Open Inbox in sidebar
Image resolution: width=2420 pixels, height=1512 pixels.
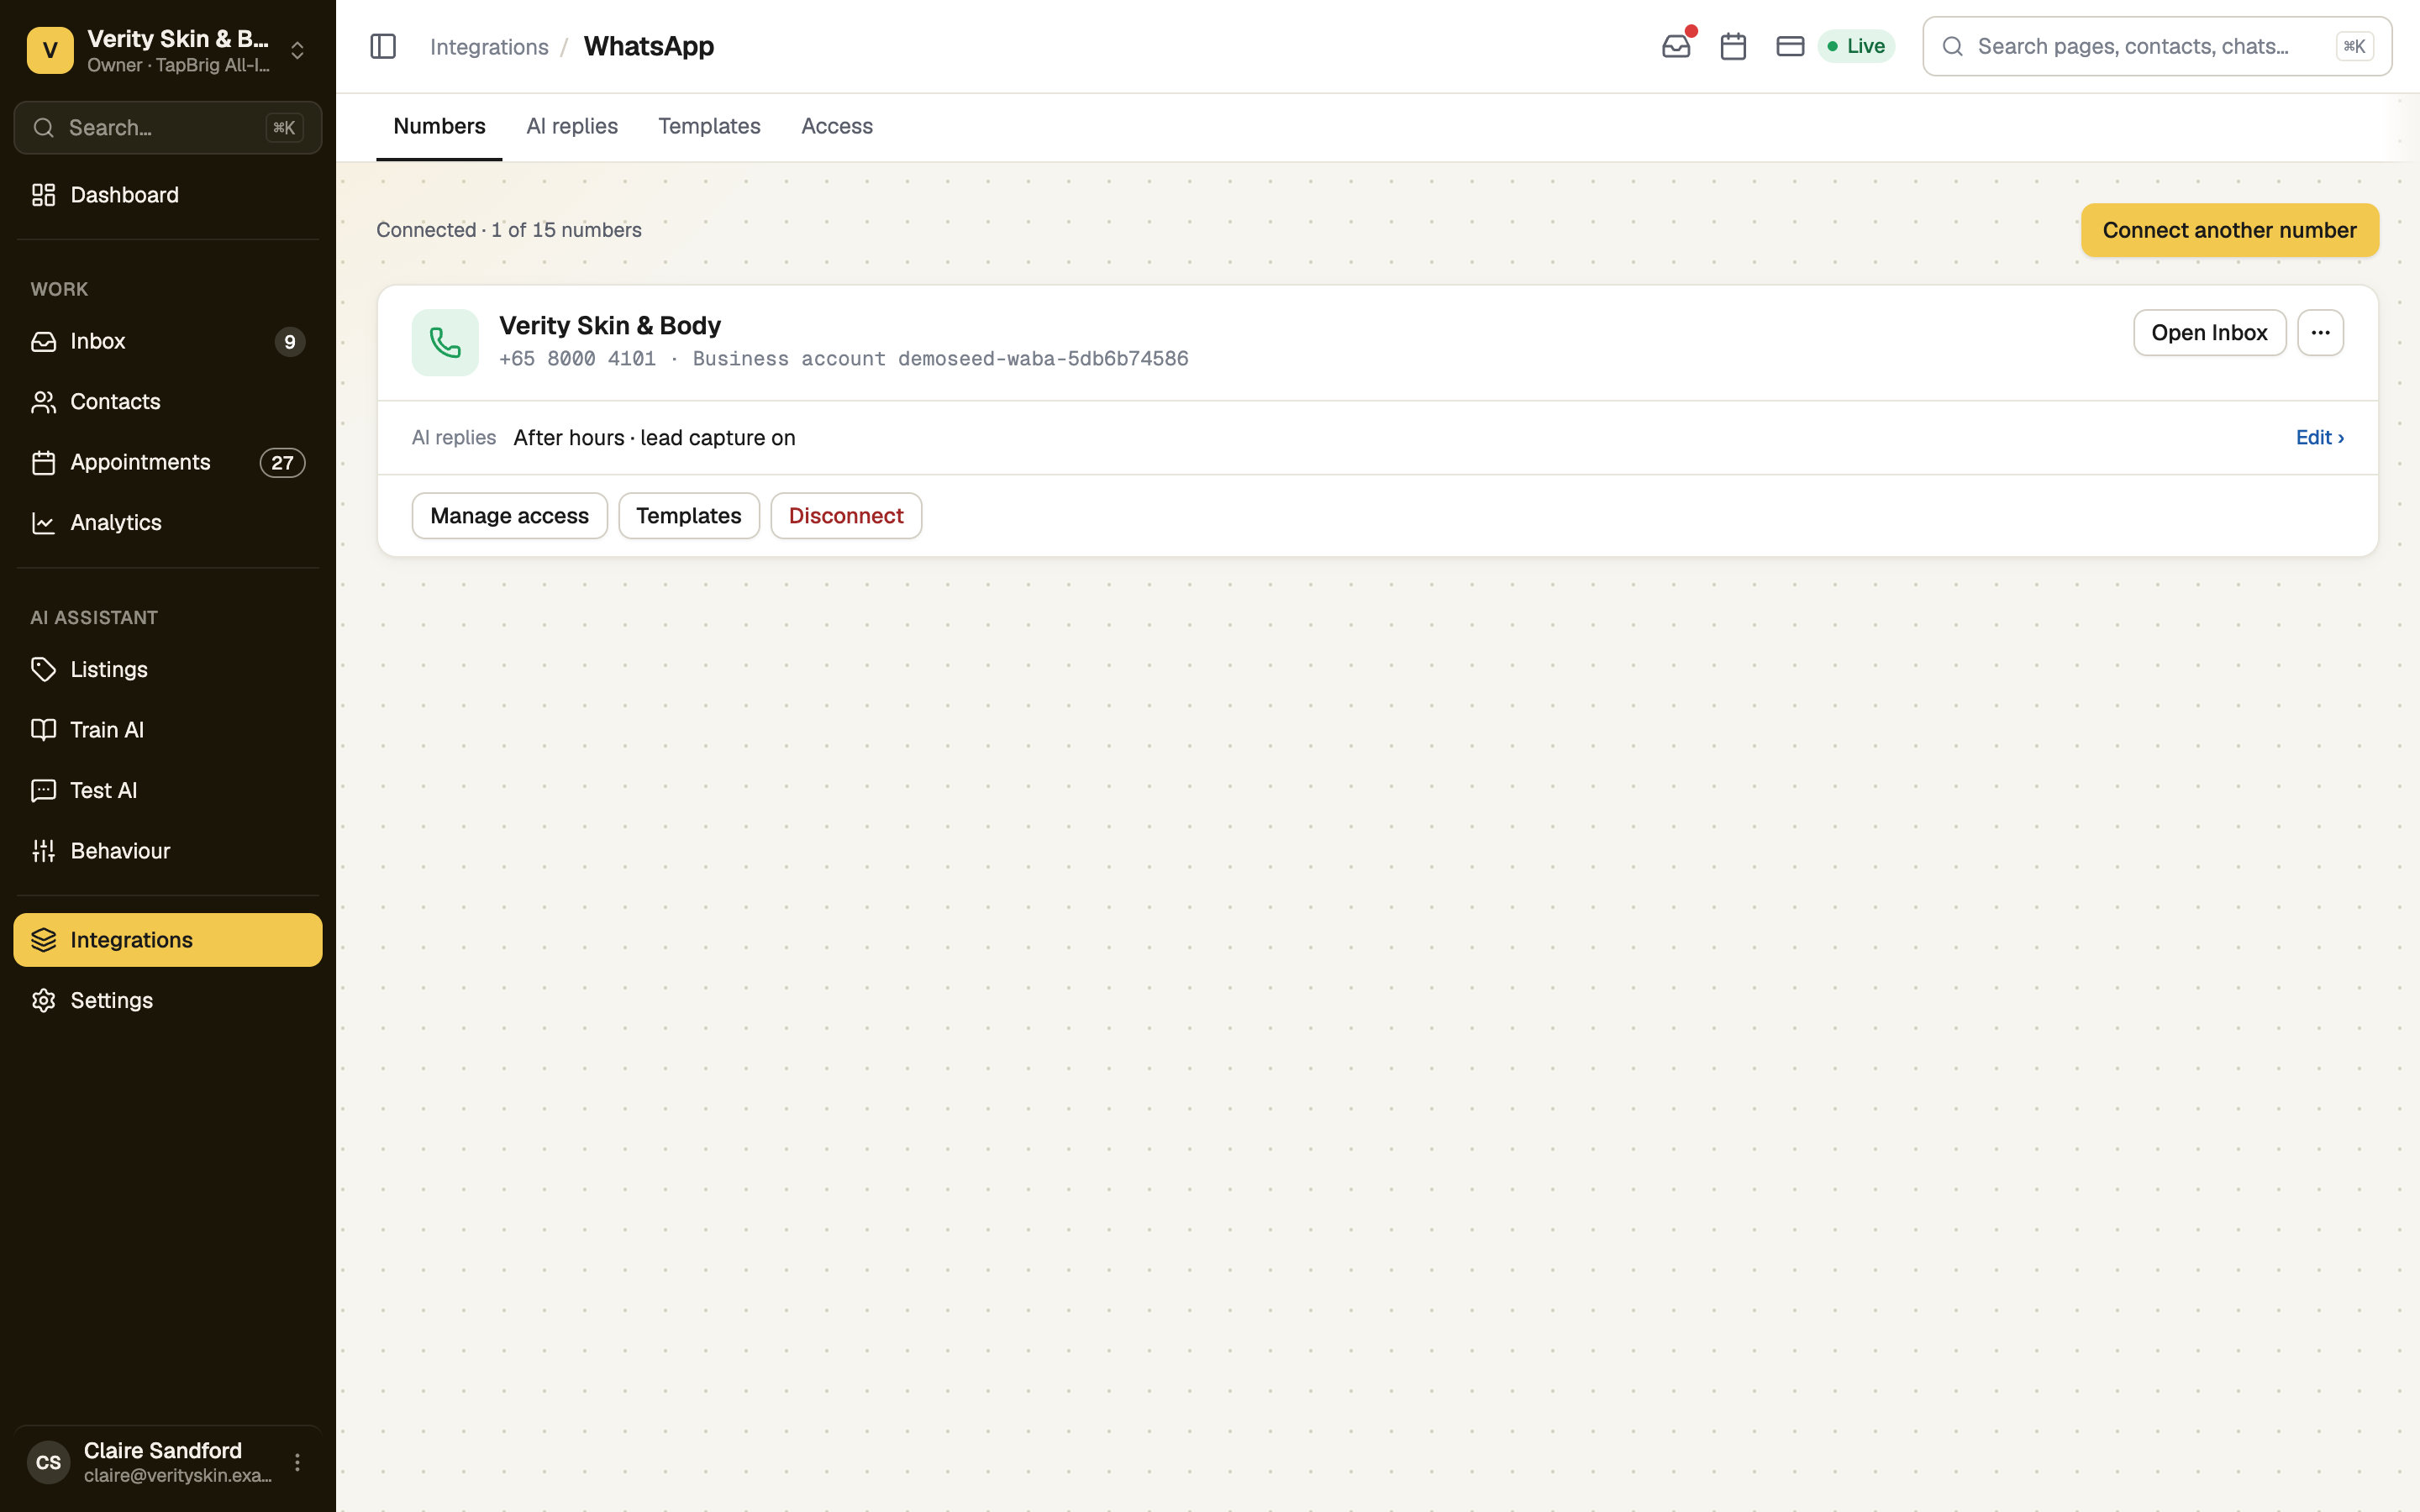(x=168, y=342)
